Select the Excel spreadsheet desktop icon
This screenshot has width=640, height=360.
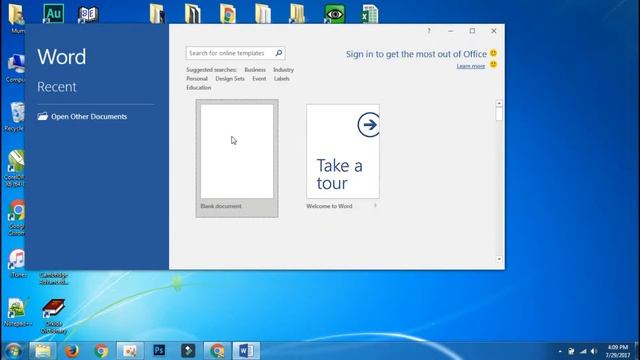tap(369, 14)
